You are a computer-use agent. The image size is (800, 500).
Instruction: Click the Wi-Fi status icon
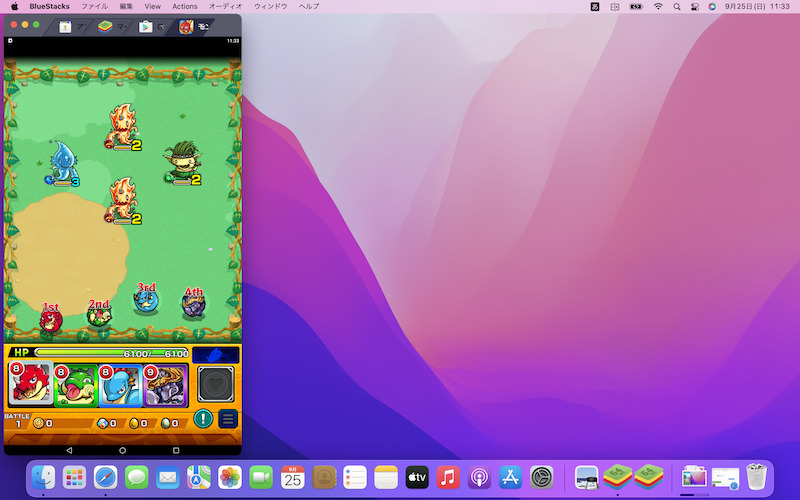(x=658, y=6)
